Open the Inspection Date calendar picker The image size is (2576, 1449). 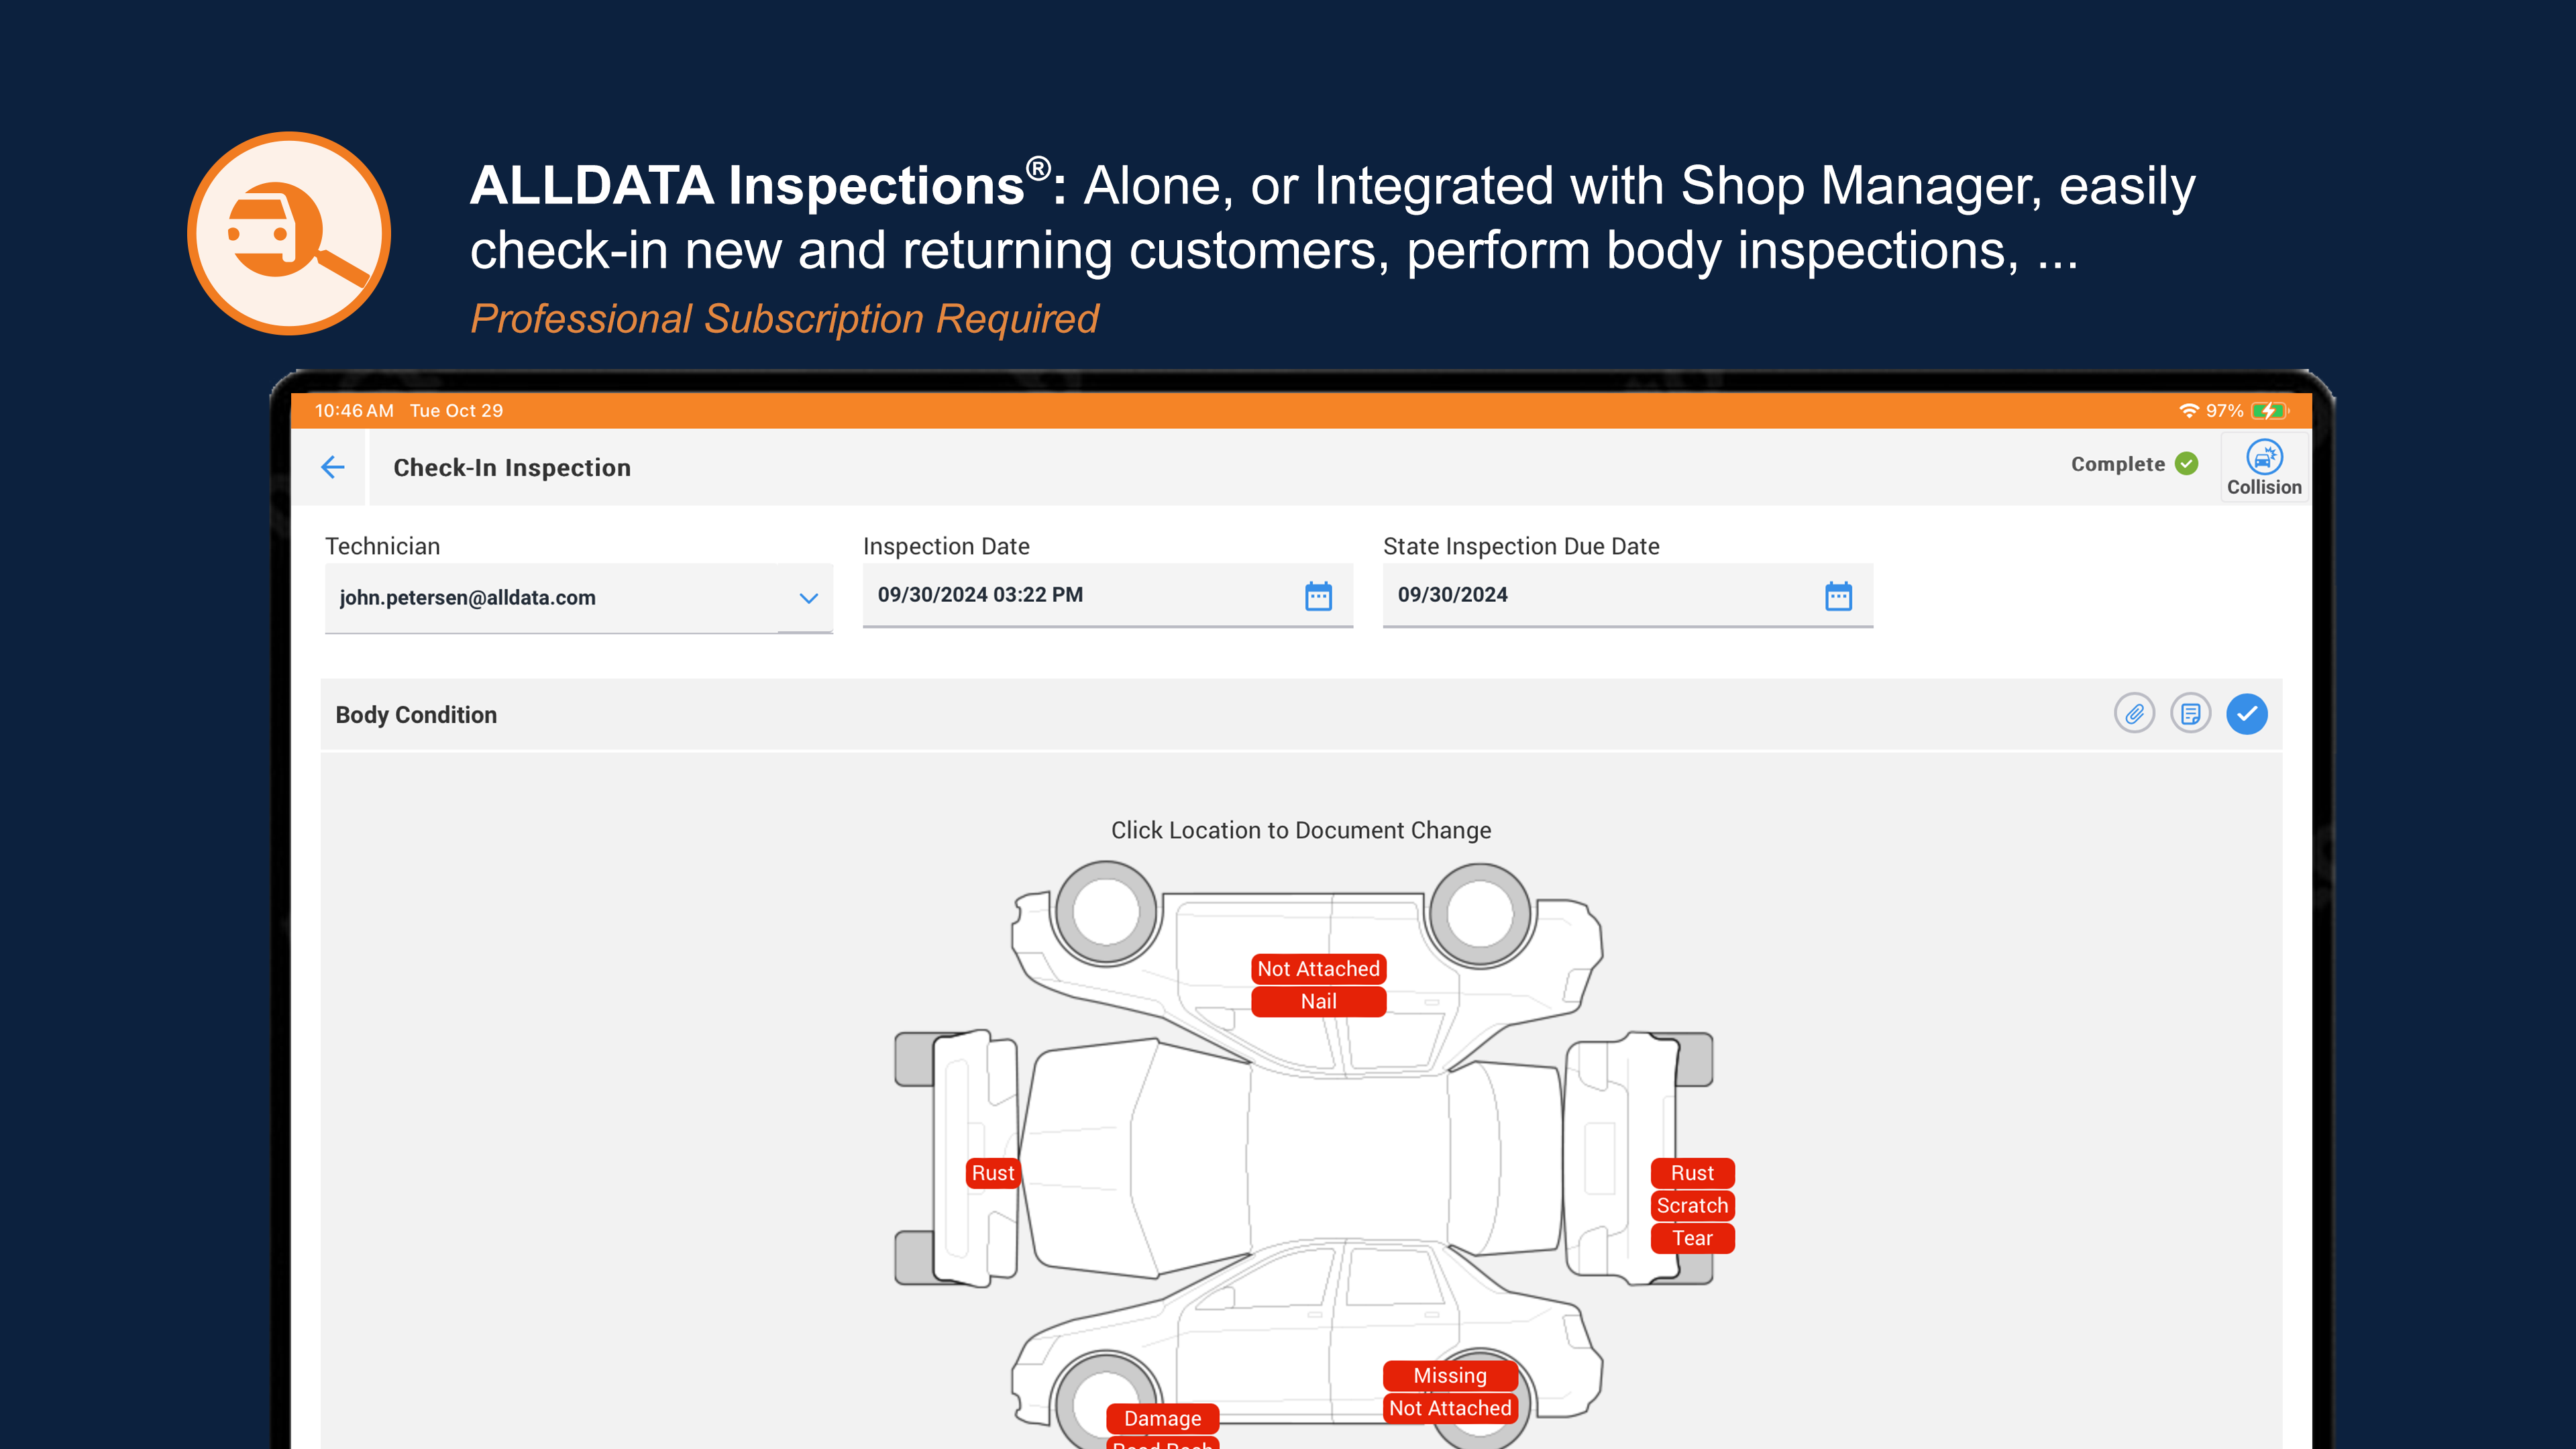[x=1318, y=596]
